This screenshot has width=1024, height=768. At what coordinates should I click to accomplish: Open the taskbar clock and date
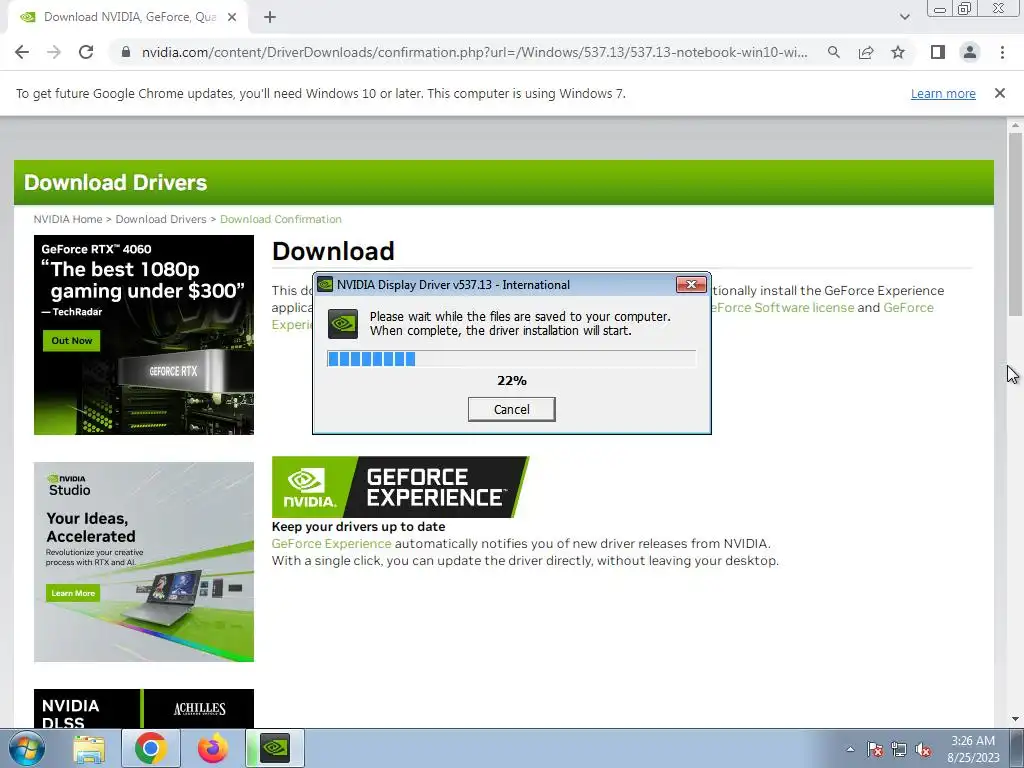(x=973, y=749)
